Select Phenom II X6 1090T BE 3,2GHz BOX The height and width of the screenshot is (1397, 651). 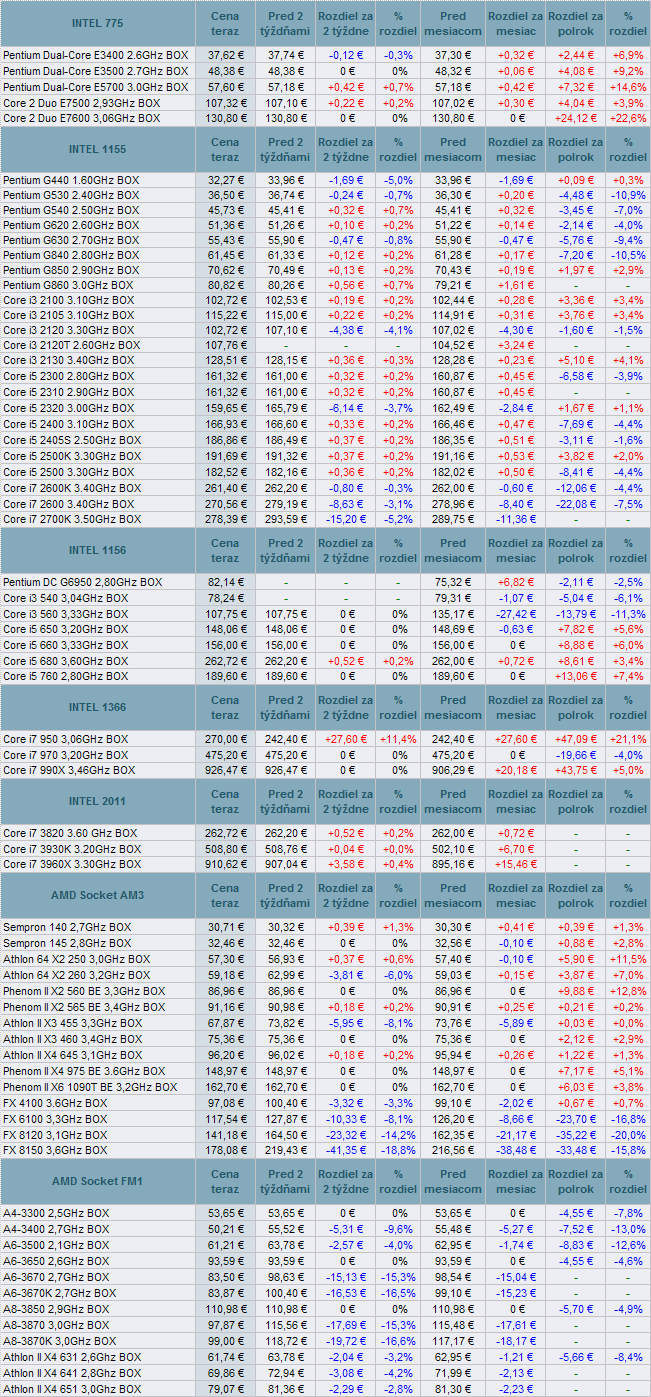pos(90,1087)
